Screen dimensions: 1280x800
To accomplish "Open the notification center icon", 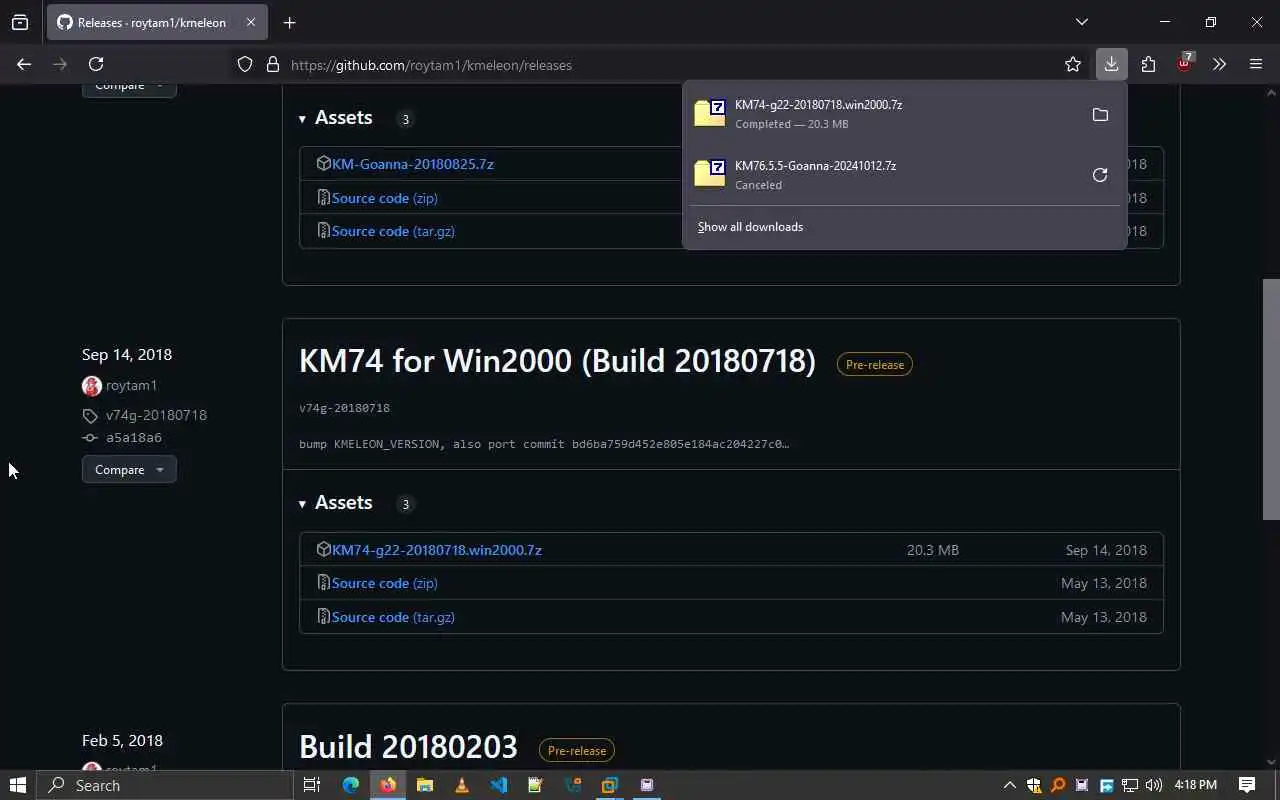I will tap(1247, 785).
